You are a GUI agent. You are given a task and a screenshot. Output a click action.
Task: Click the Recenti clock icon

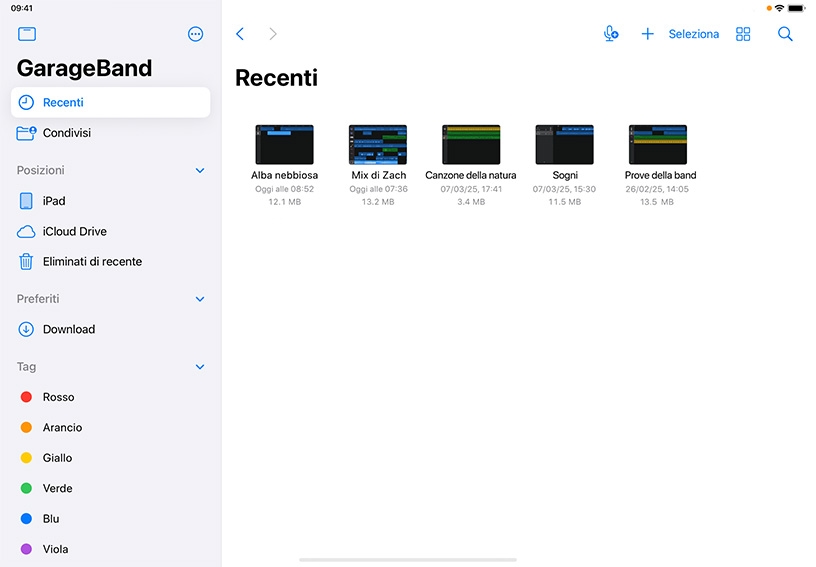click(x=26, y=102)
